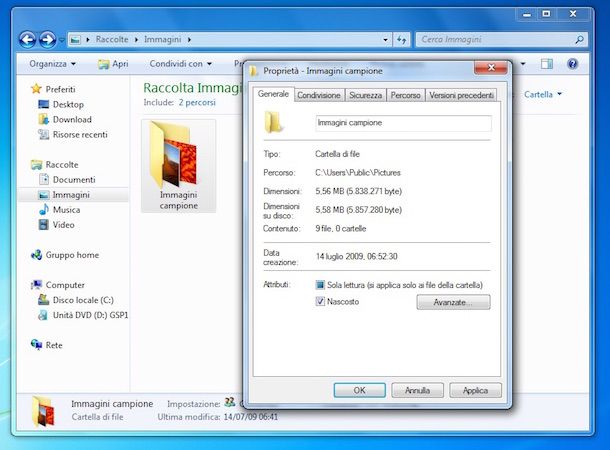
Task: Select Immagini library in sidebar
Action: pyautogui.click(x=71, y=194)
